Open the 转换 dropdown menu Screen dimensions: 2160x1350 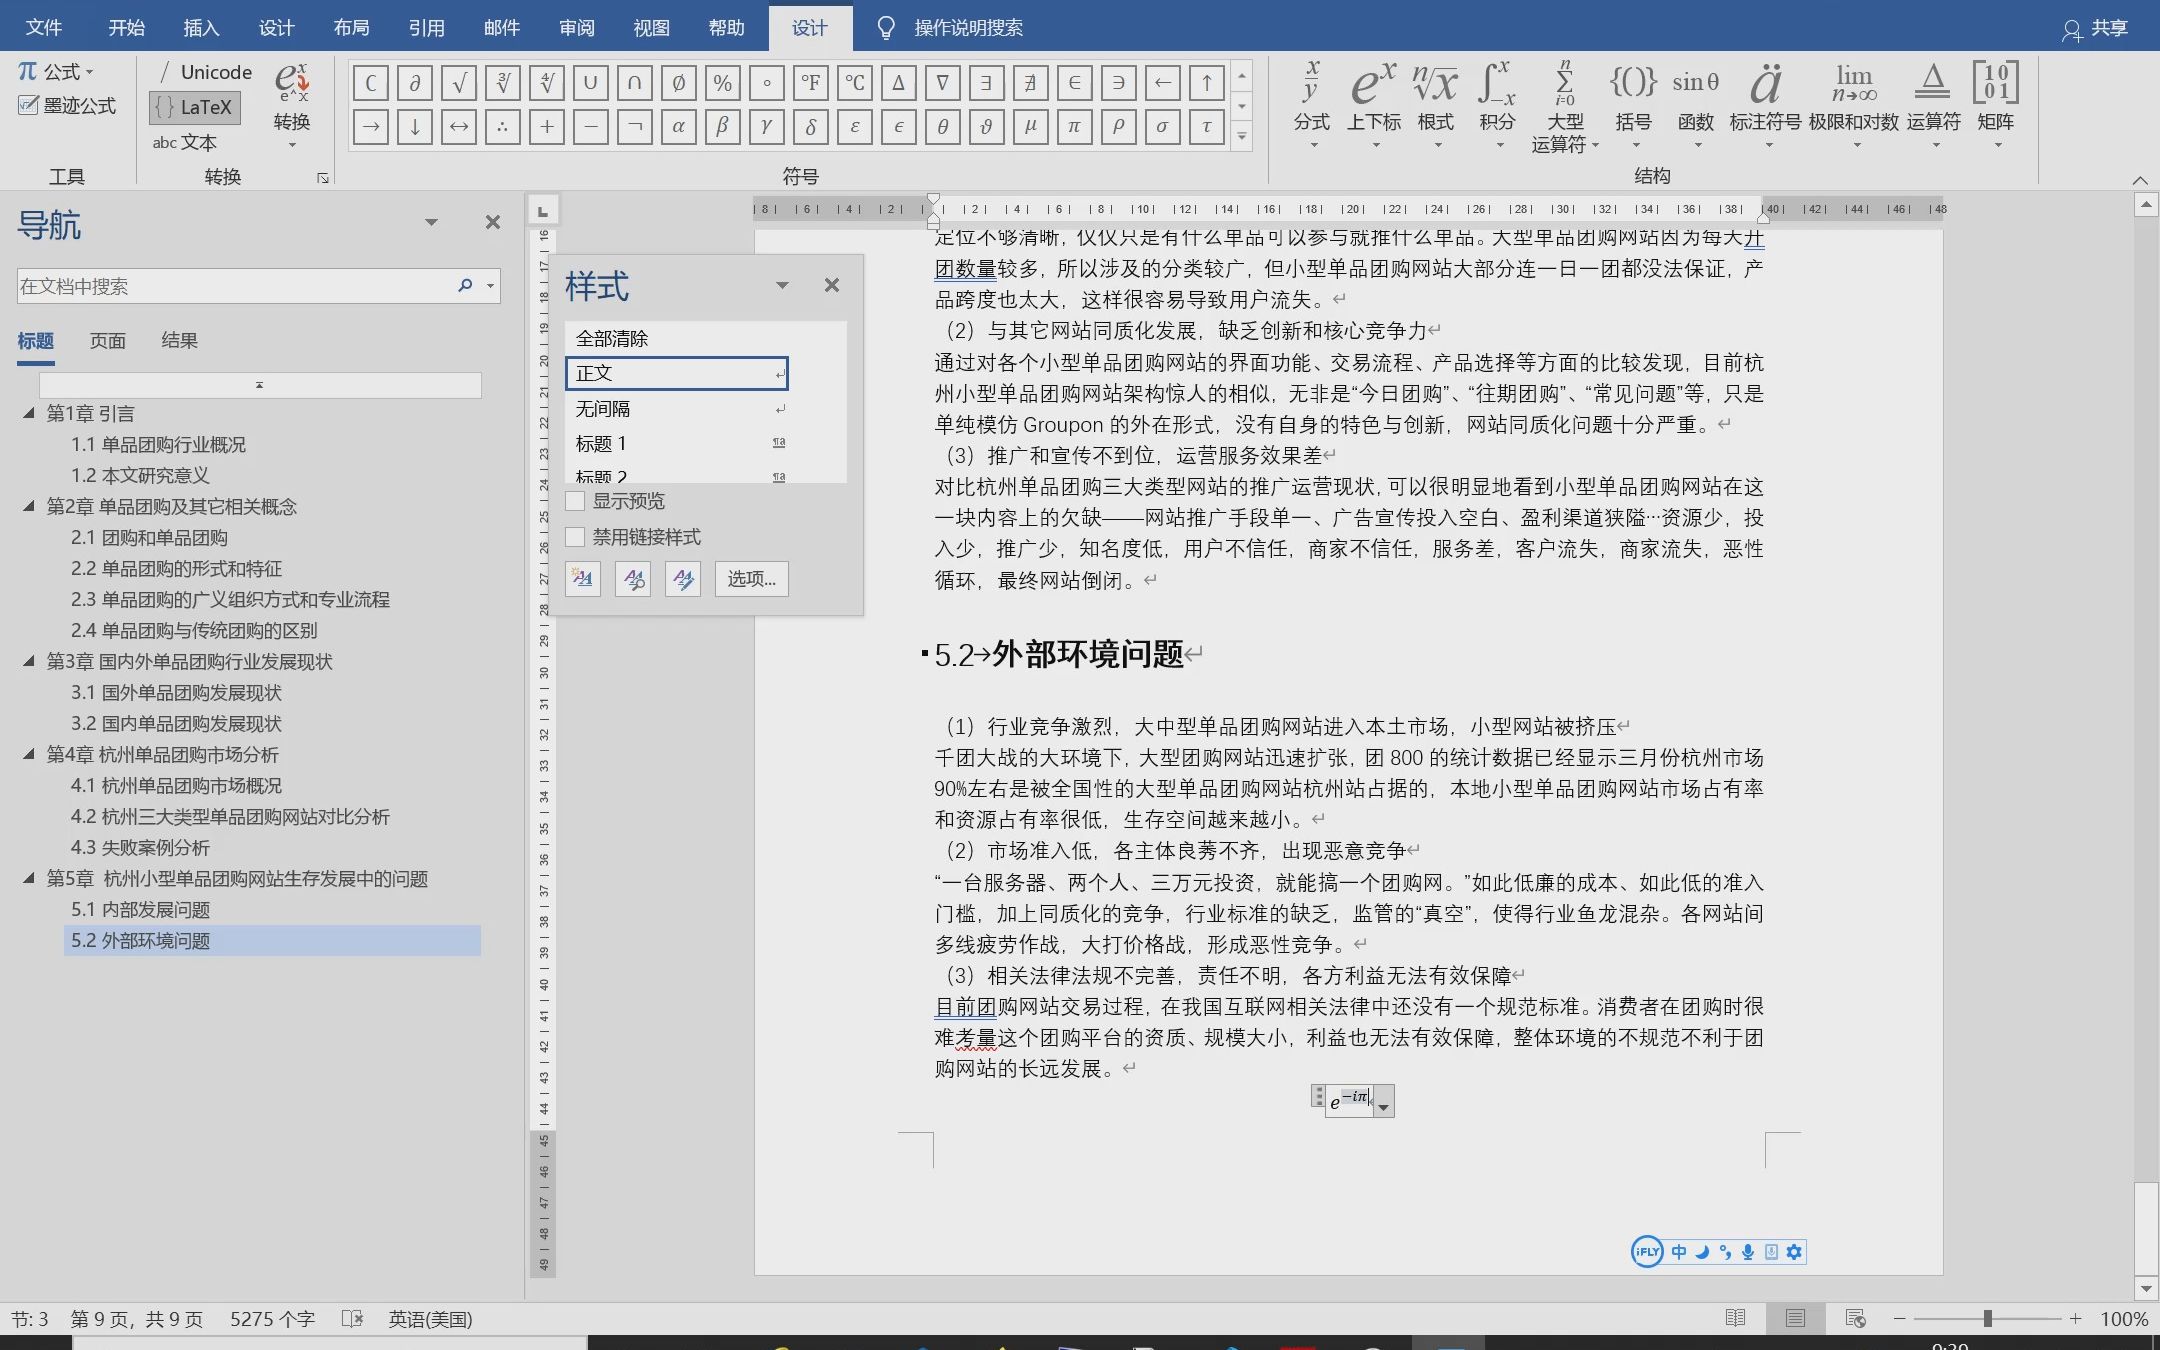point(291,145)
